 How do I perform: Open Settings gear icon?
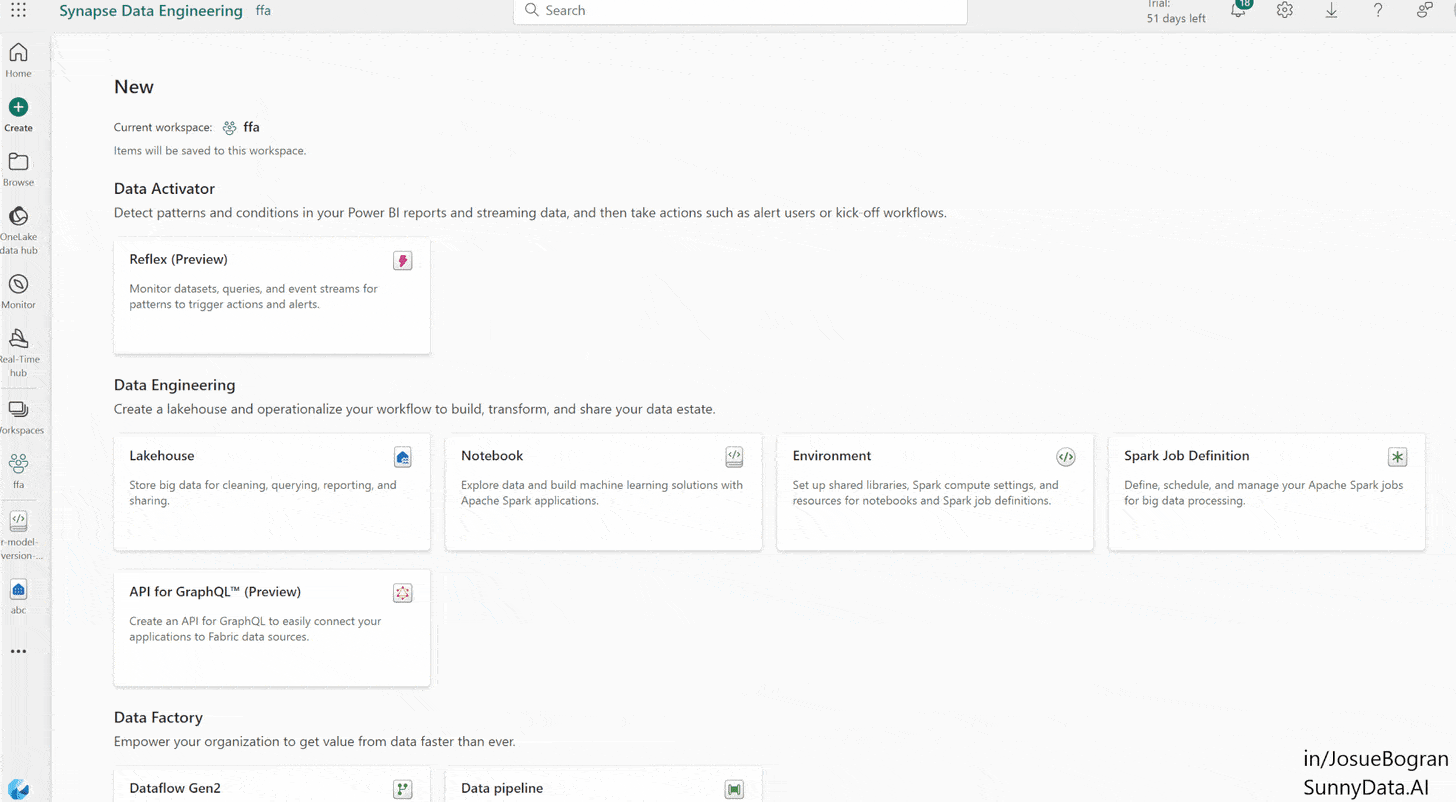tap(1285, 10)
